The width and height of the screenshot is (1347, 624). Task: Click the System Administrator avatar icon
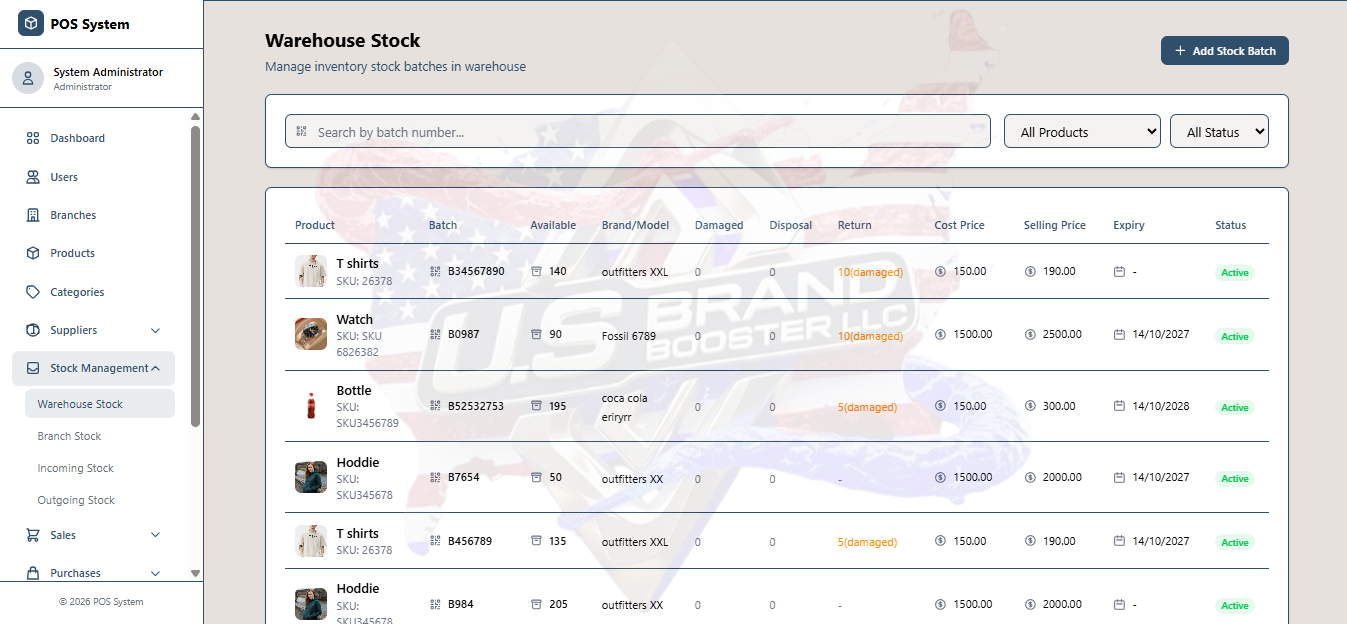coord(28,78)
